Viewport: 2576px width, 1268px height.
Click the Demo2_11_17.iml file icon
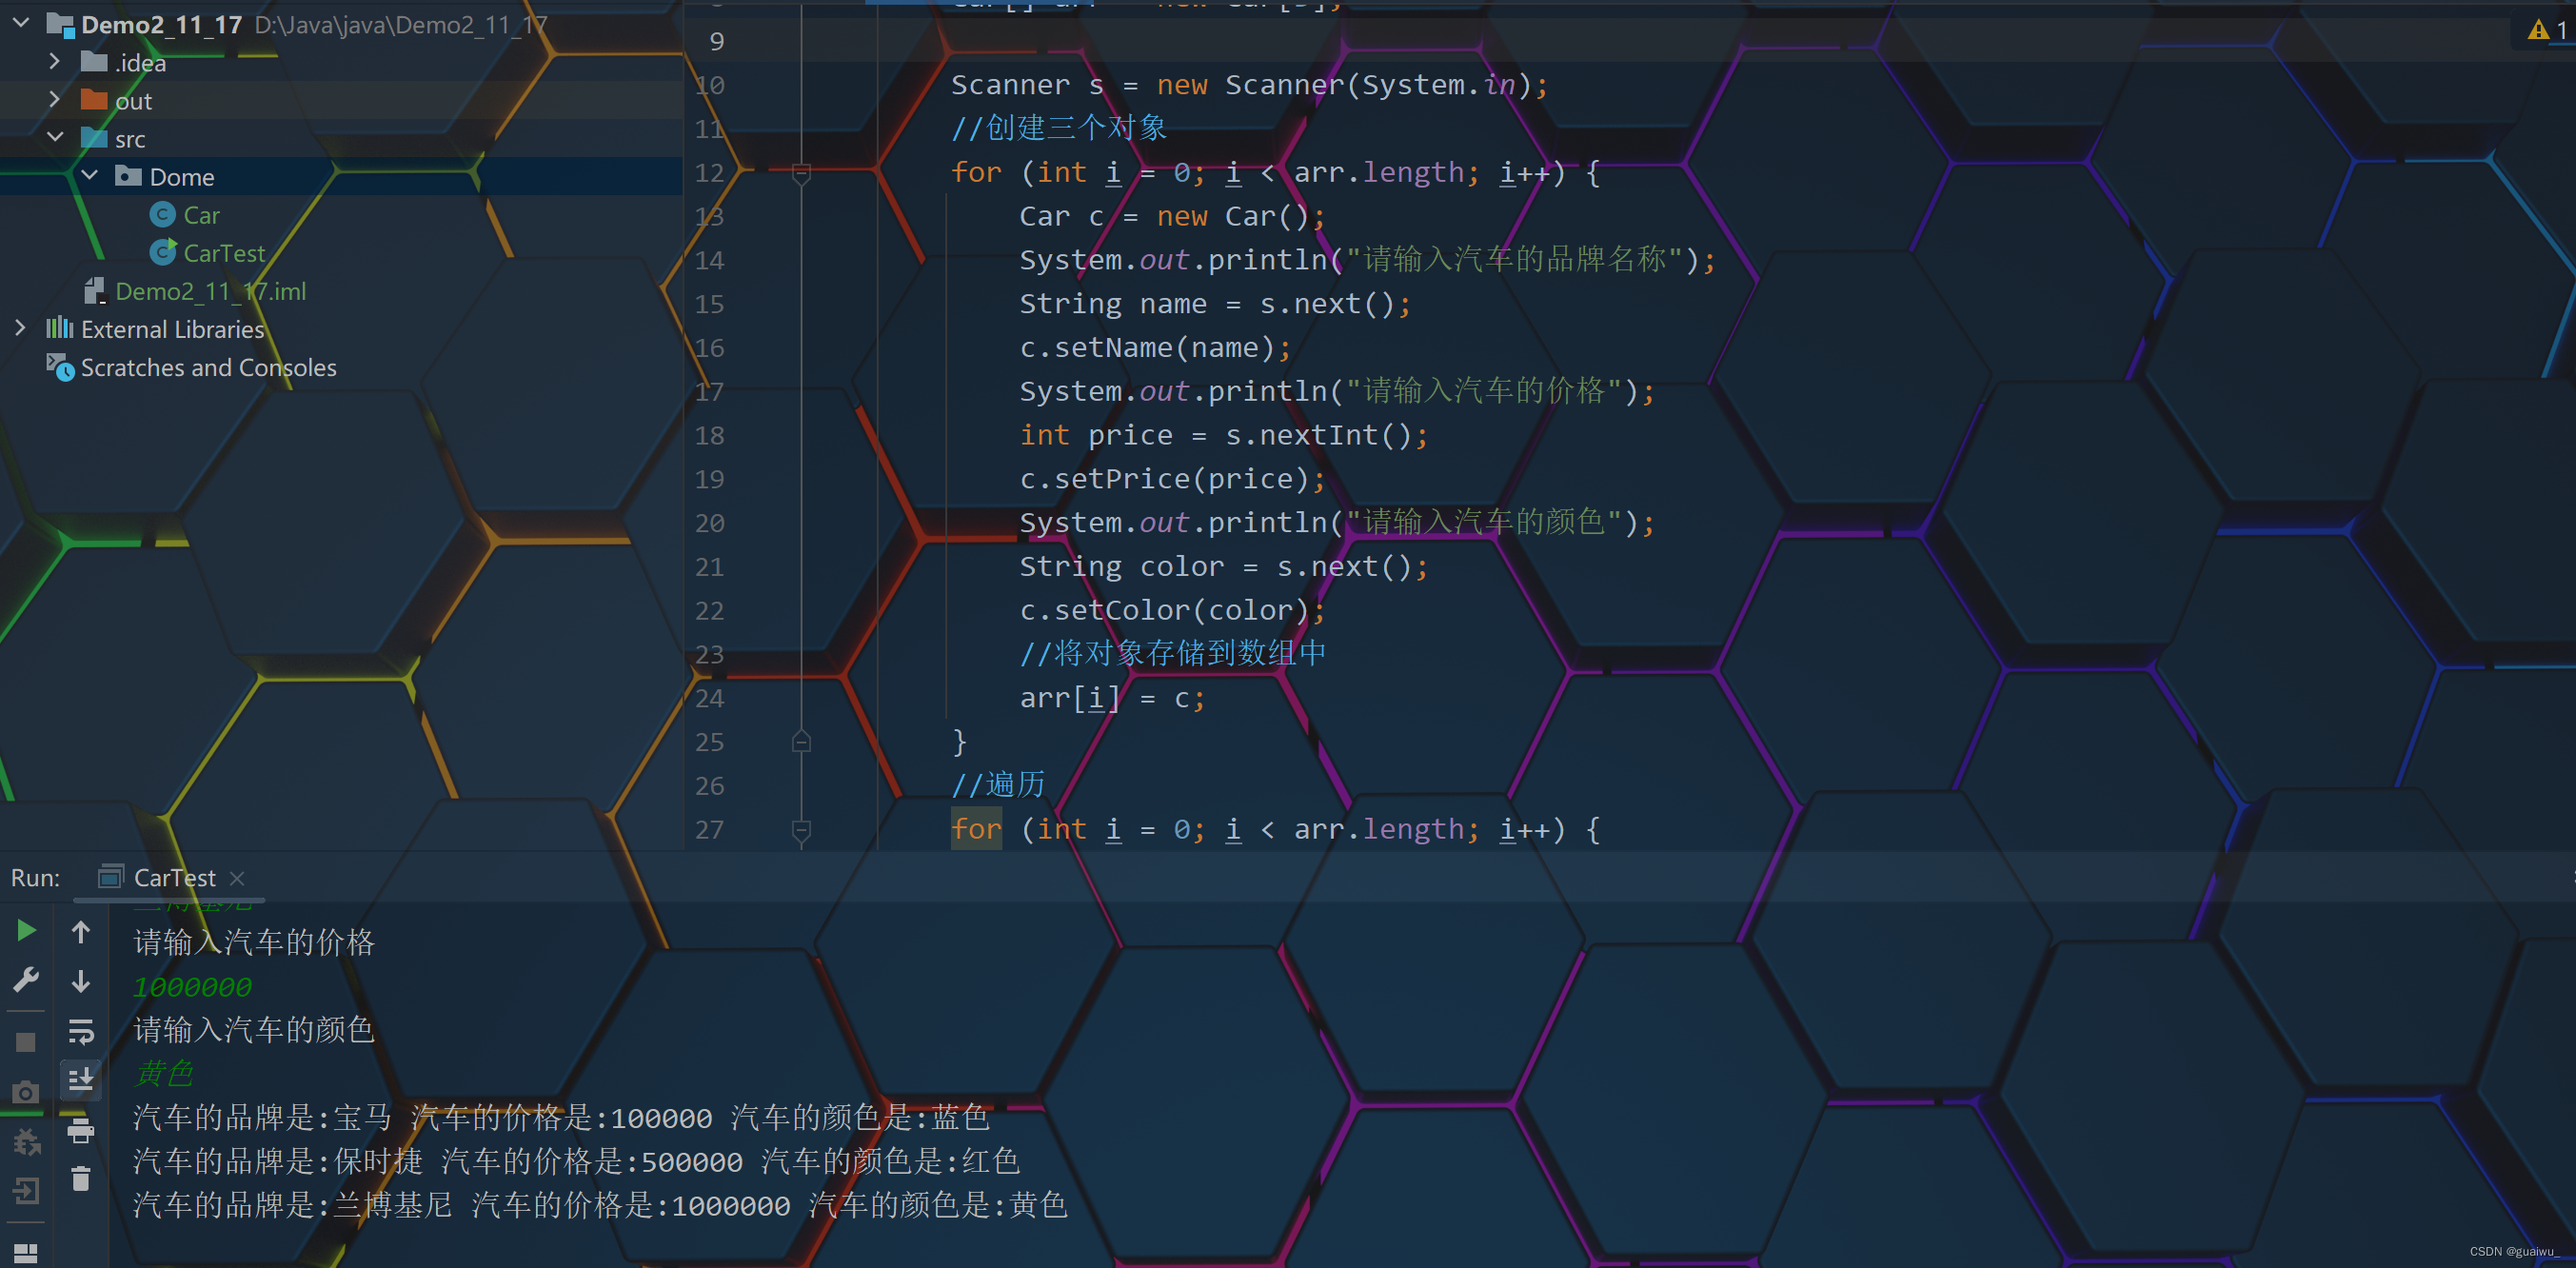pyautogui.click(x=95, y=291)
